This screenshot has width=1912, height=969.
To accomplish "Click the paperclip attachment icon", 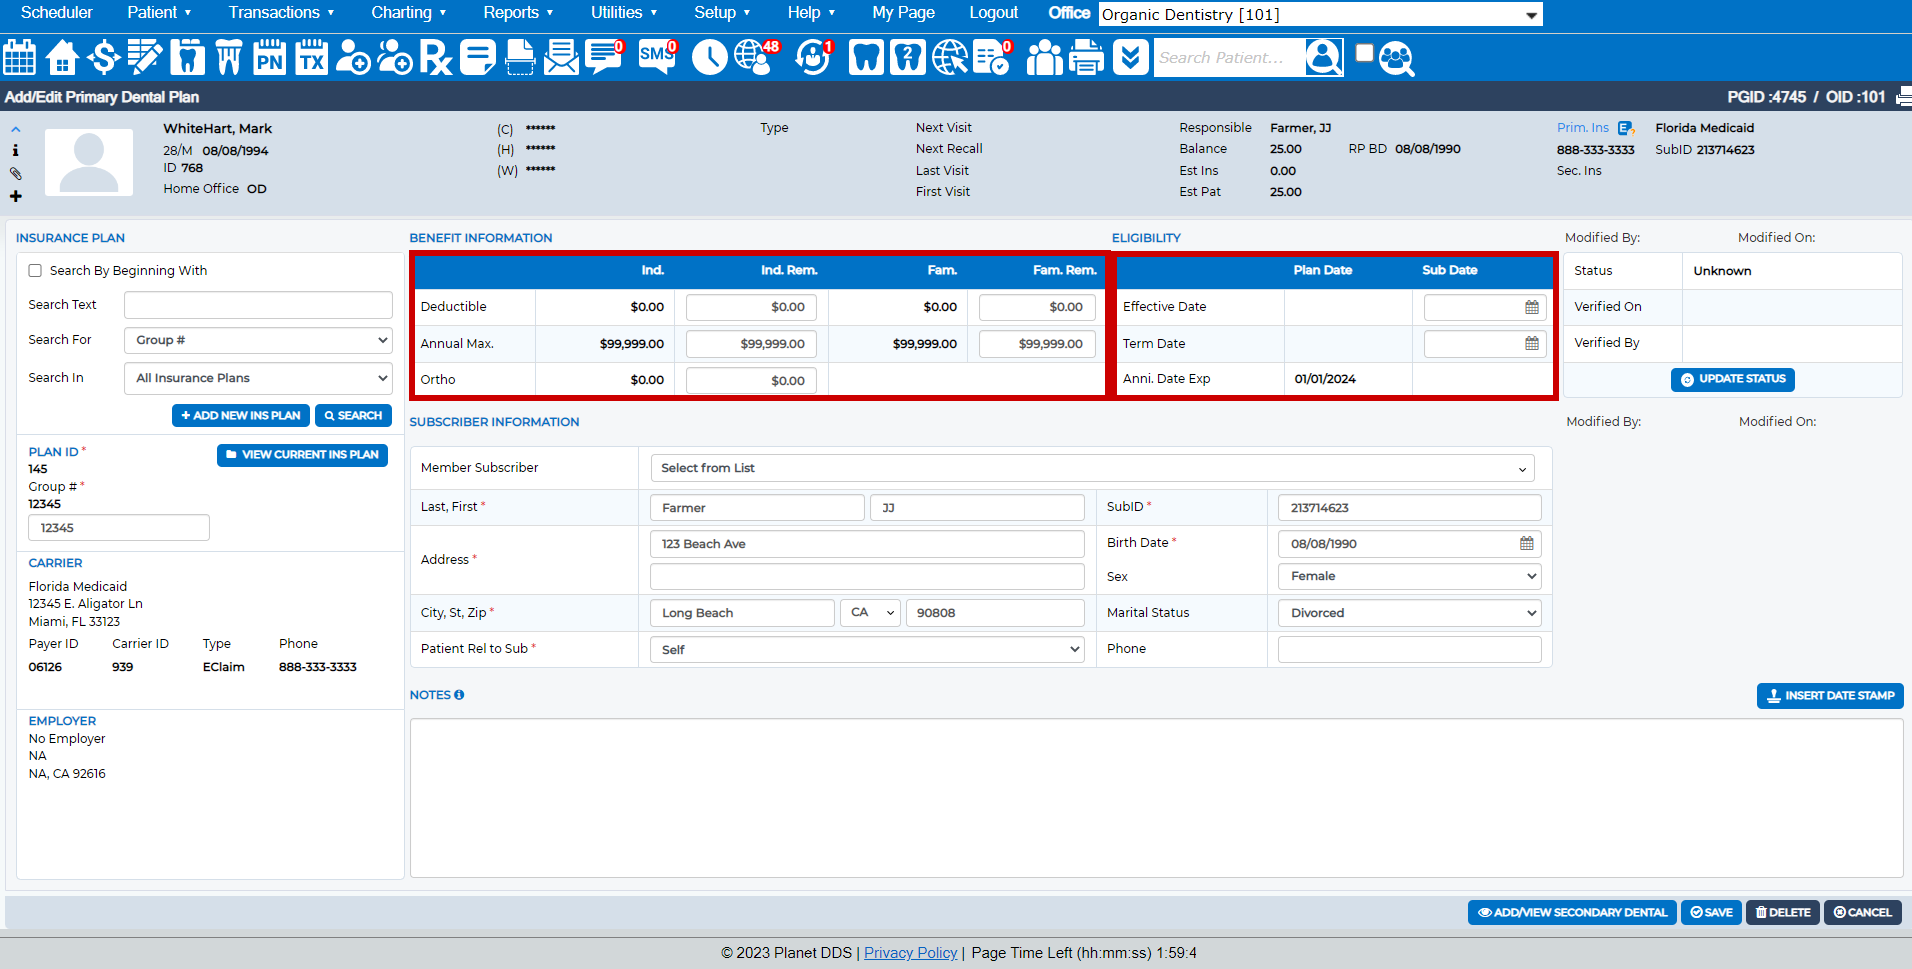I will coord(15,173).
